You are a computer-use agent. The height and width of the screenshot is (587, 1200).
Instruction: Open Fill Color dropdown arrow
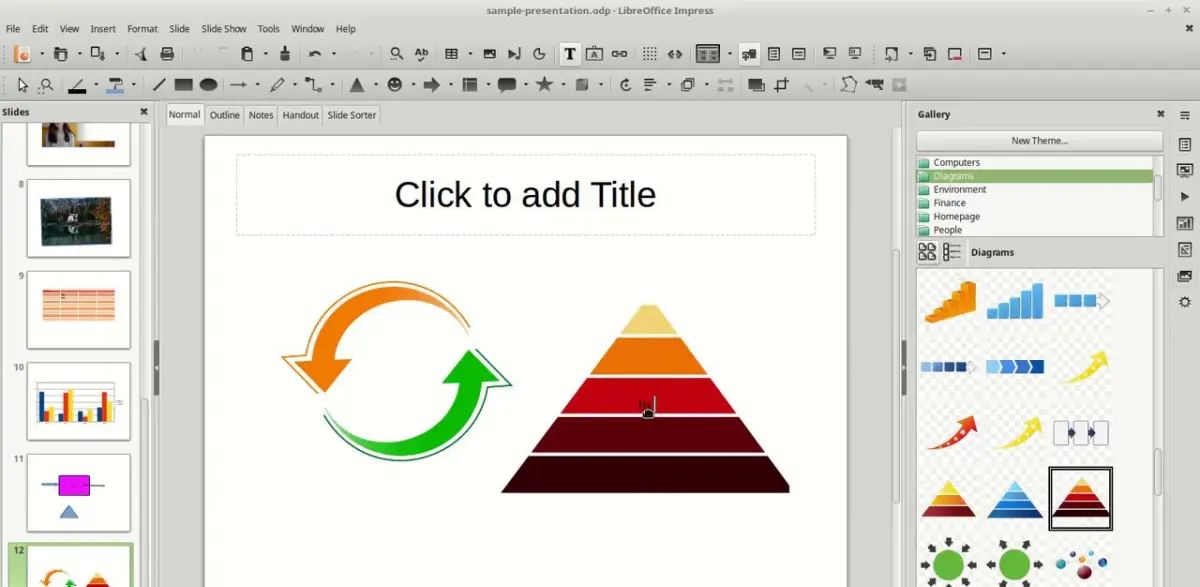pos(135,85)
